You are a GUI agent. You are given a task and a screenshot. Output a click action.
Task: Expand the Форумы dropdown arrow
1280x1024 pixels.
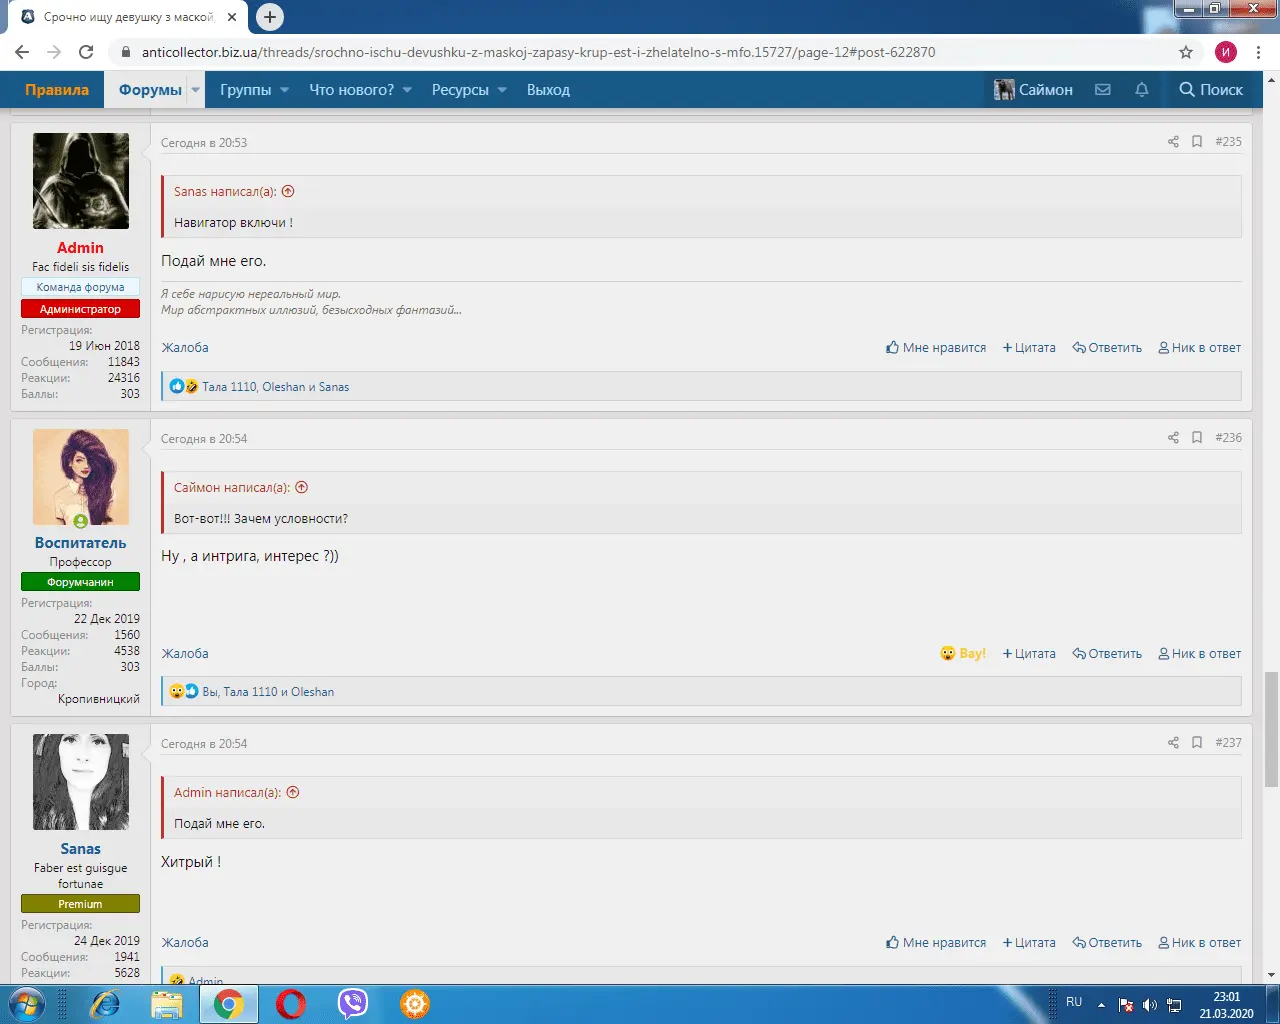(x=196, y=90)
